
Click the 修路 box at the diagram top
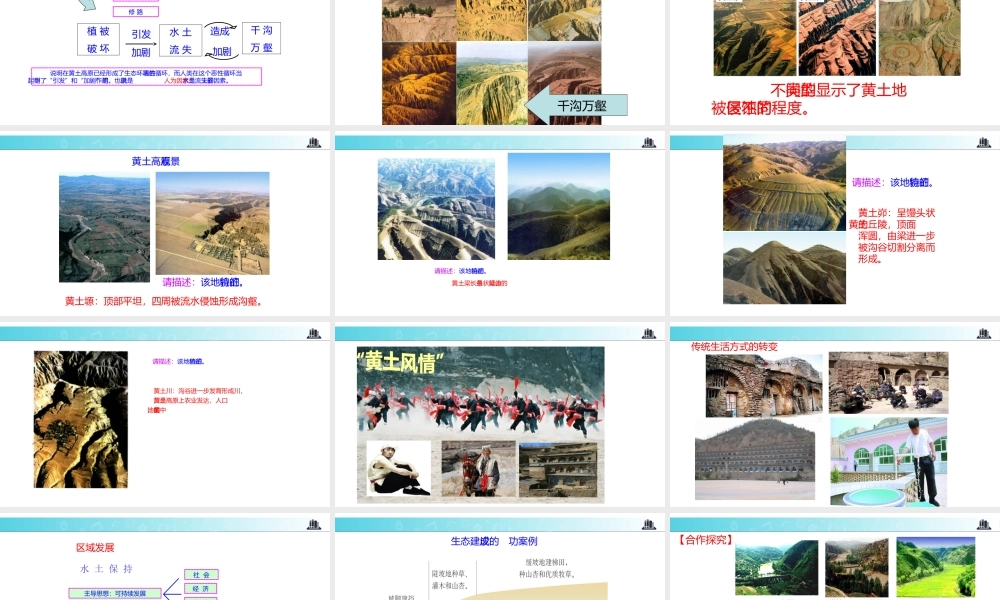(x=136, y=11)
